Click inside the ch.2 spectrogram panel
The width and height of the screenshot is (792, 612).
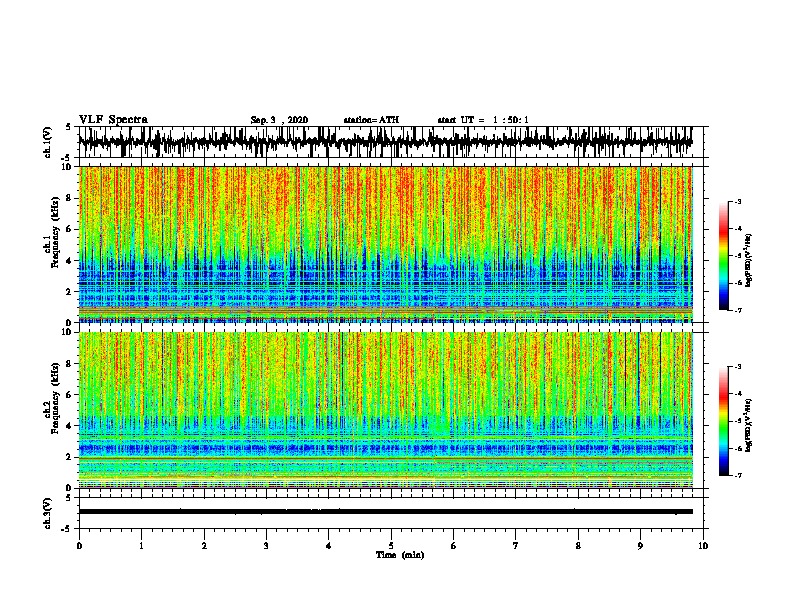[385, 410]
